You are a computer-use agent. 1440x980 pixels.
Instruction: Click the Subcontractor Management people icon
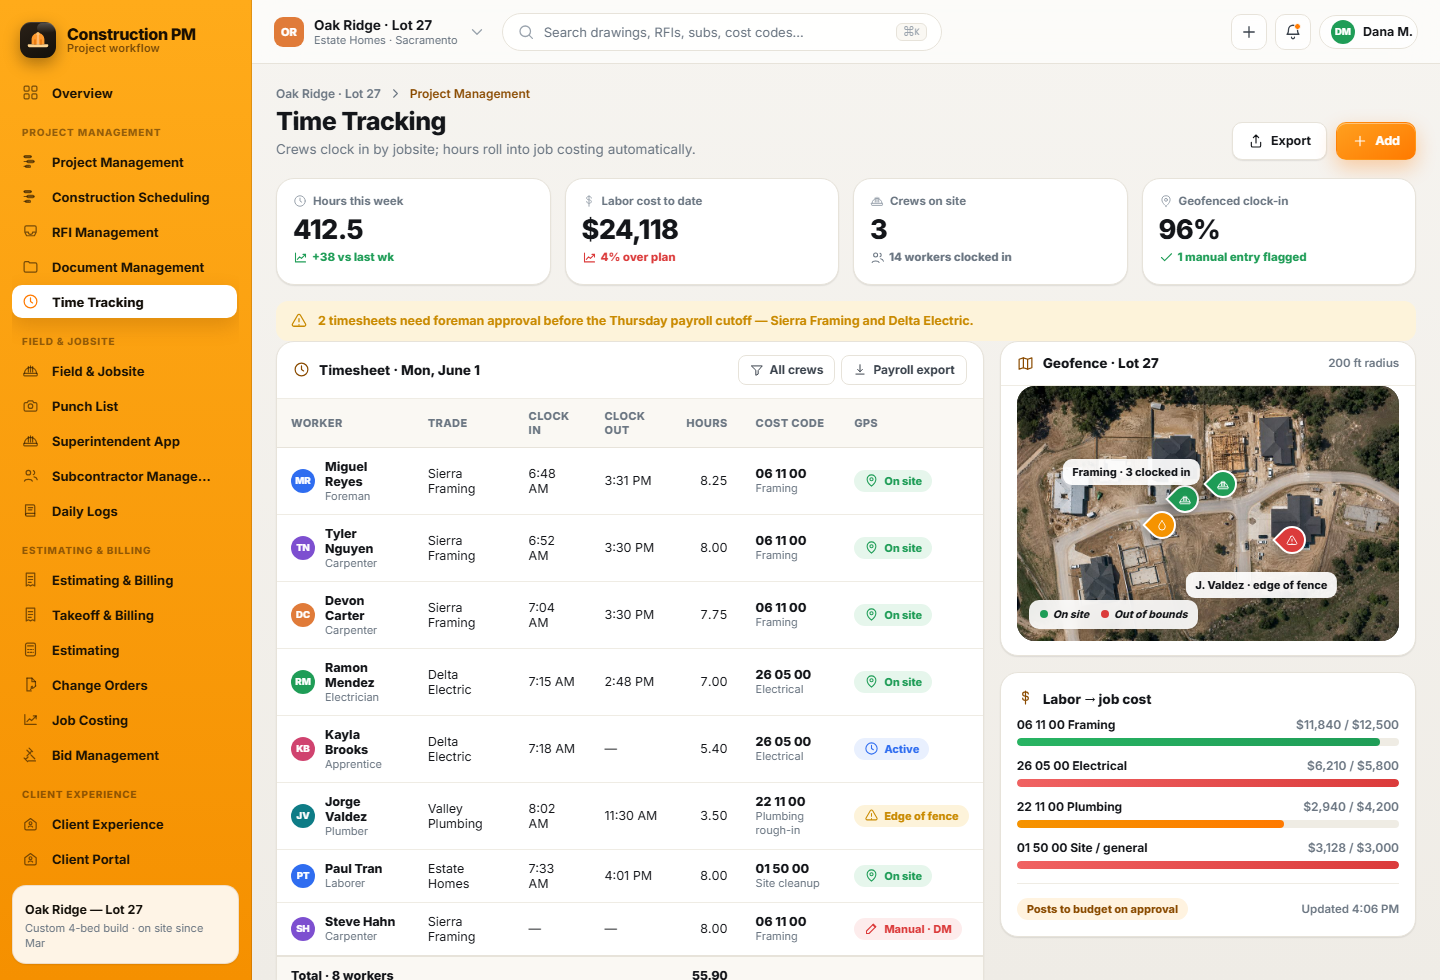[30, 476]
